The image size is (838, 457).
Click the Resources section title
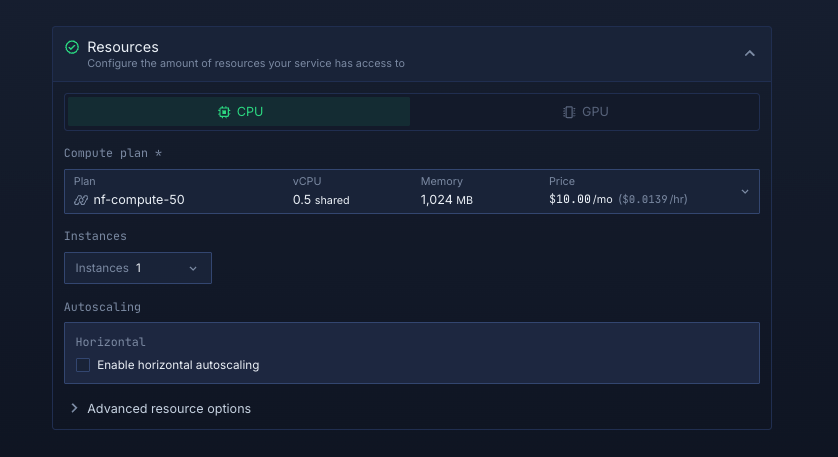click(x=123, y=47)
